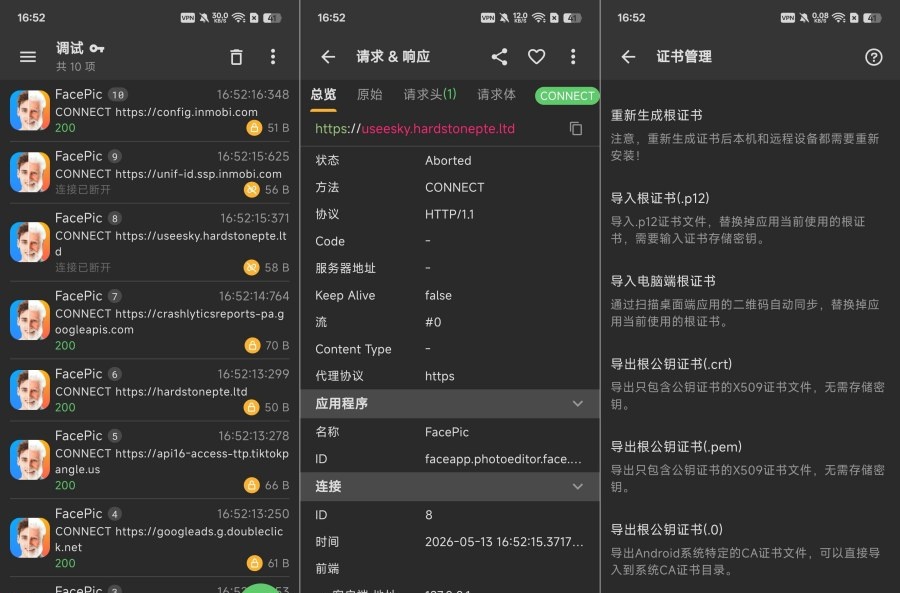Tap key icon next to 调试 title

97,48
